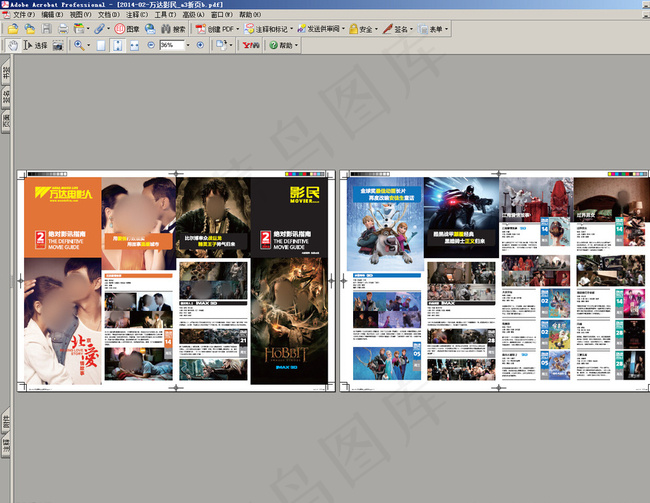Expand the 注释和标记 dropdown arrow
This screenshot has height=503, width=650.
point(291,29)
